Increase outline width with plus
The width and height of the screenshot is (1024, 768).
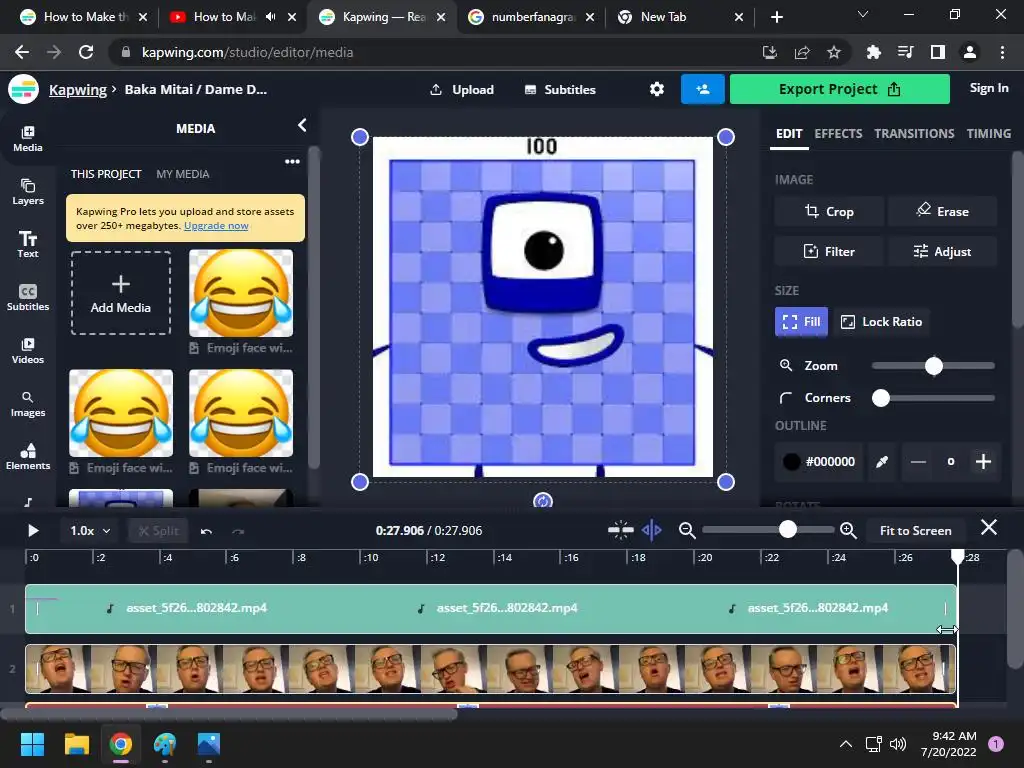coord(983,462)
